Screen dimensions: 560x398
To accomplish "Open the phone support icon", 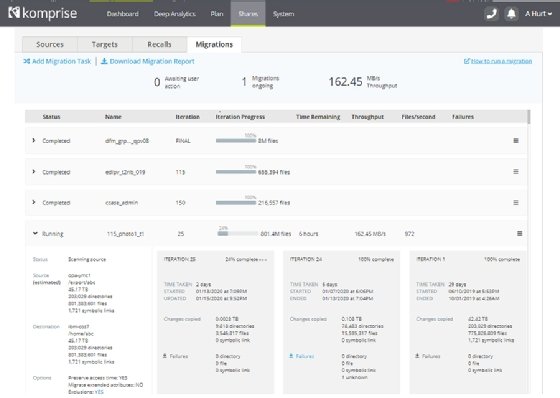I will tap(491, 14).
